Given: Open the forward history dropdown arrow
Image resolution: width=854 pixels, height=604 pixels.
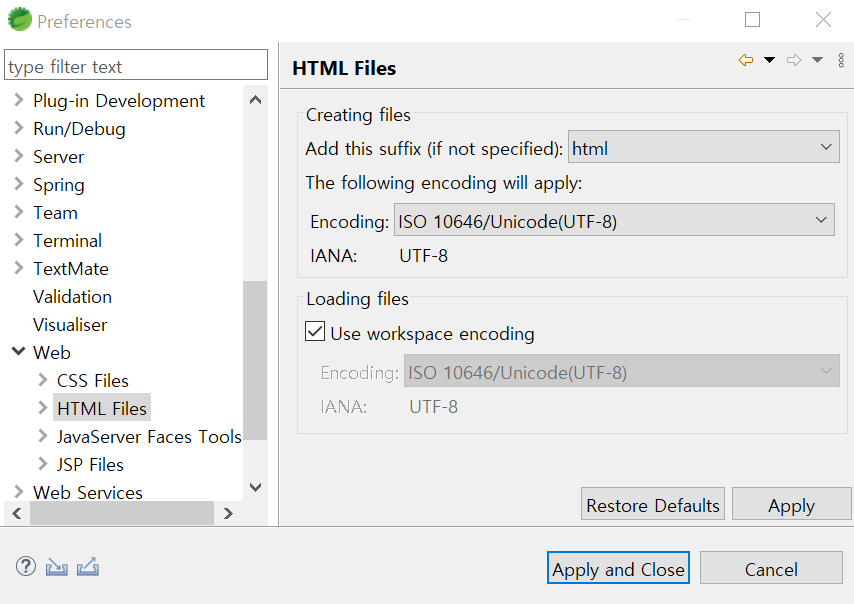Looking at the screenshot, I should pyautogui.click(x=817, y=60).
